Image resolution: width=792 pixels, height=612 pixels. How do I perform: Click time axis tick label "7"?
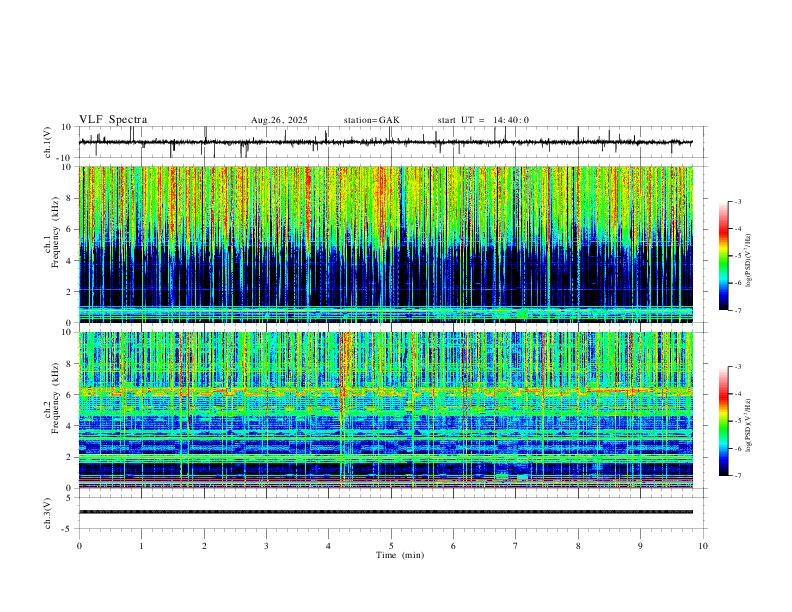pyautogui.click(x=516, y=546)
